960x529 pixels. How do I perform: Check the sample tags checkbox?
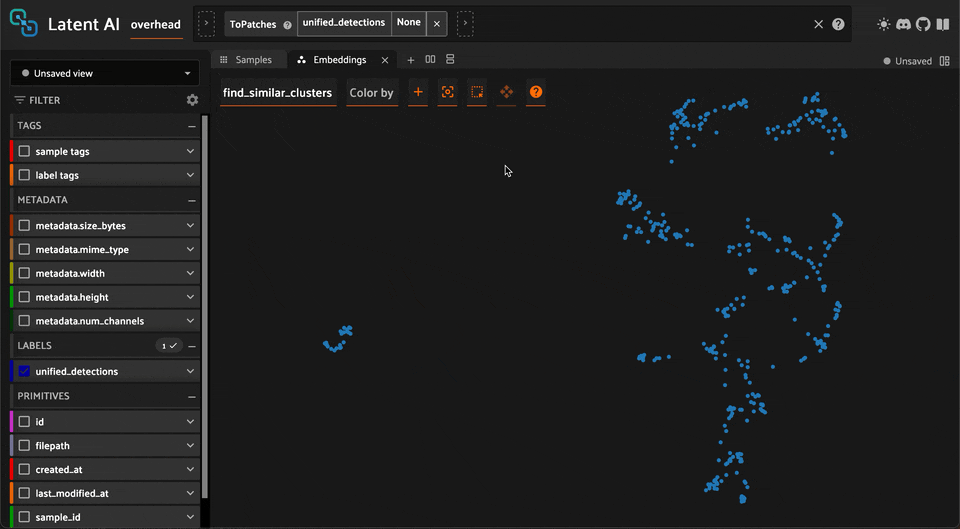point(25,152)
